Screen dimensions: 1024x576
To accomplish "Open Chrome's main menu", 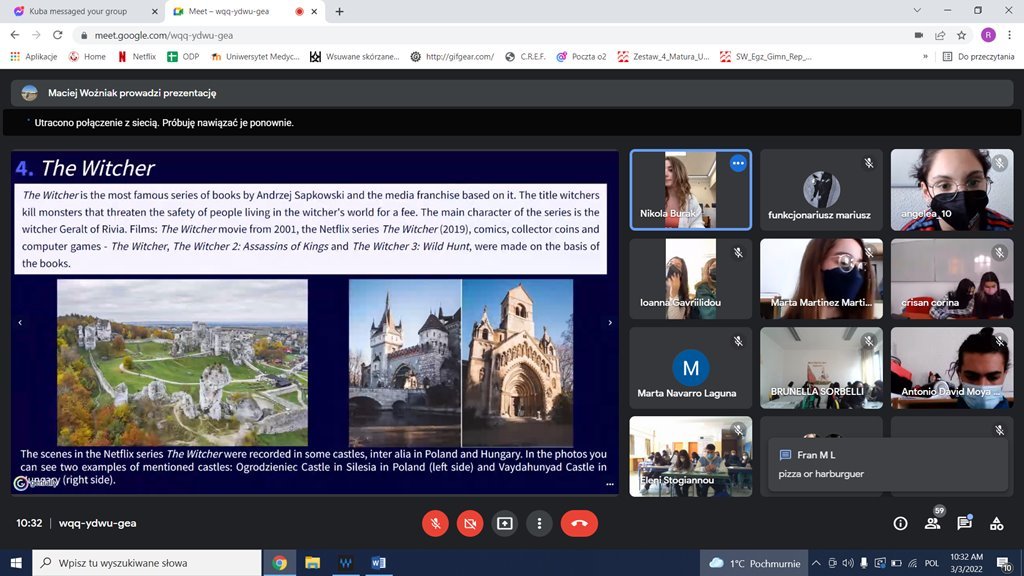I will point(1010,35).
